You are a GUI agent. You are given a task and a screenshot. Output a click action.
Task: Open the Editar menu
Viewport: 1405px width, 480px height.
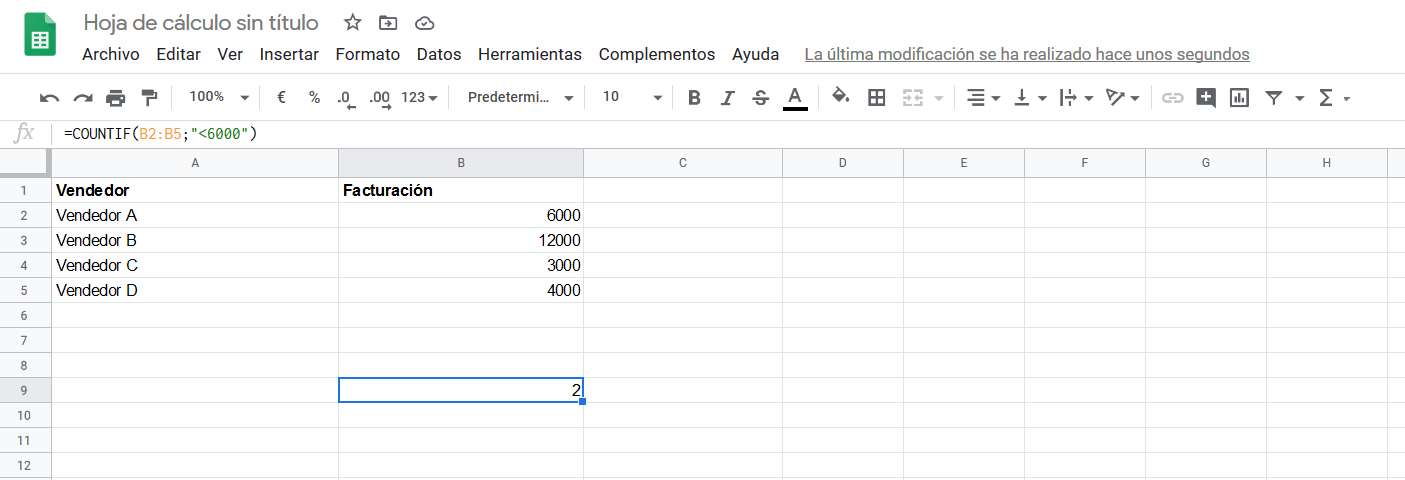(179, 54)
